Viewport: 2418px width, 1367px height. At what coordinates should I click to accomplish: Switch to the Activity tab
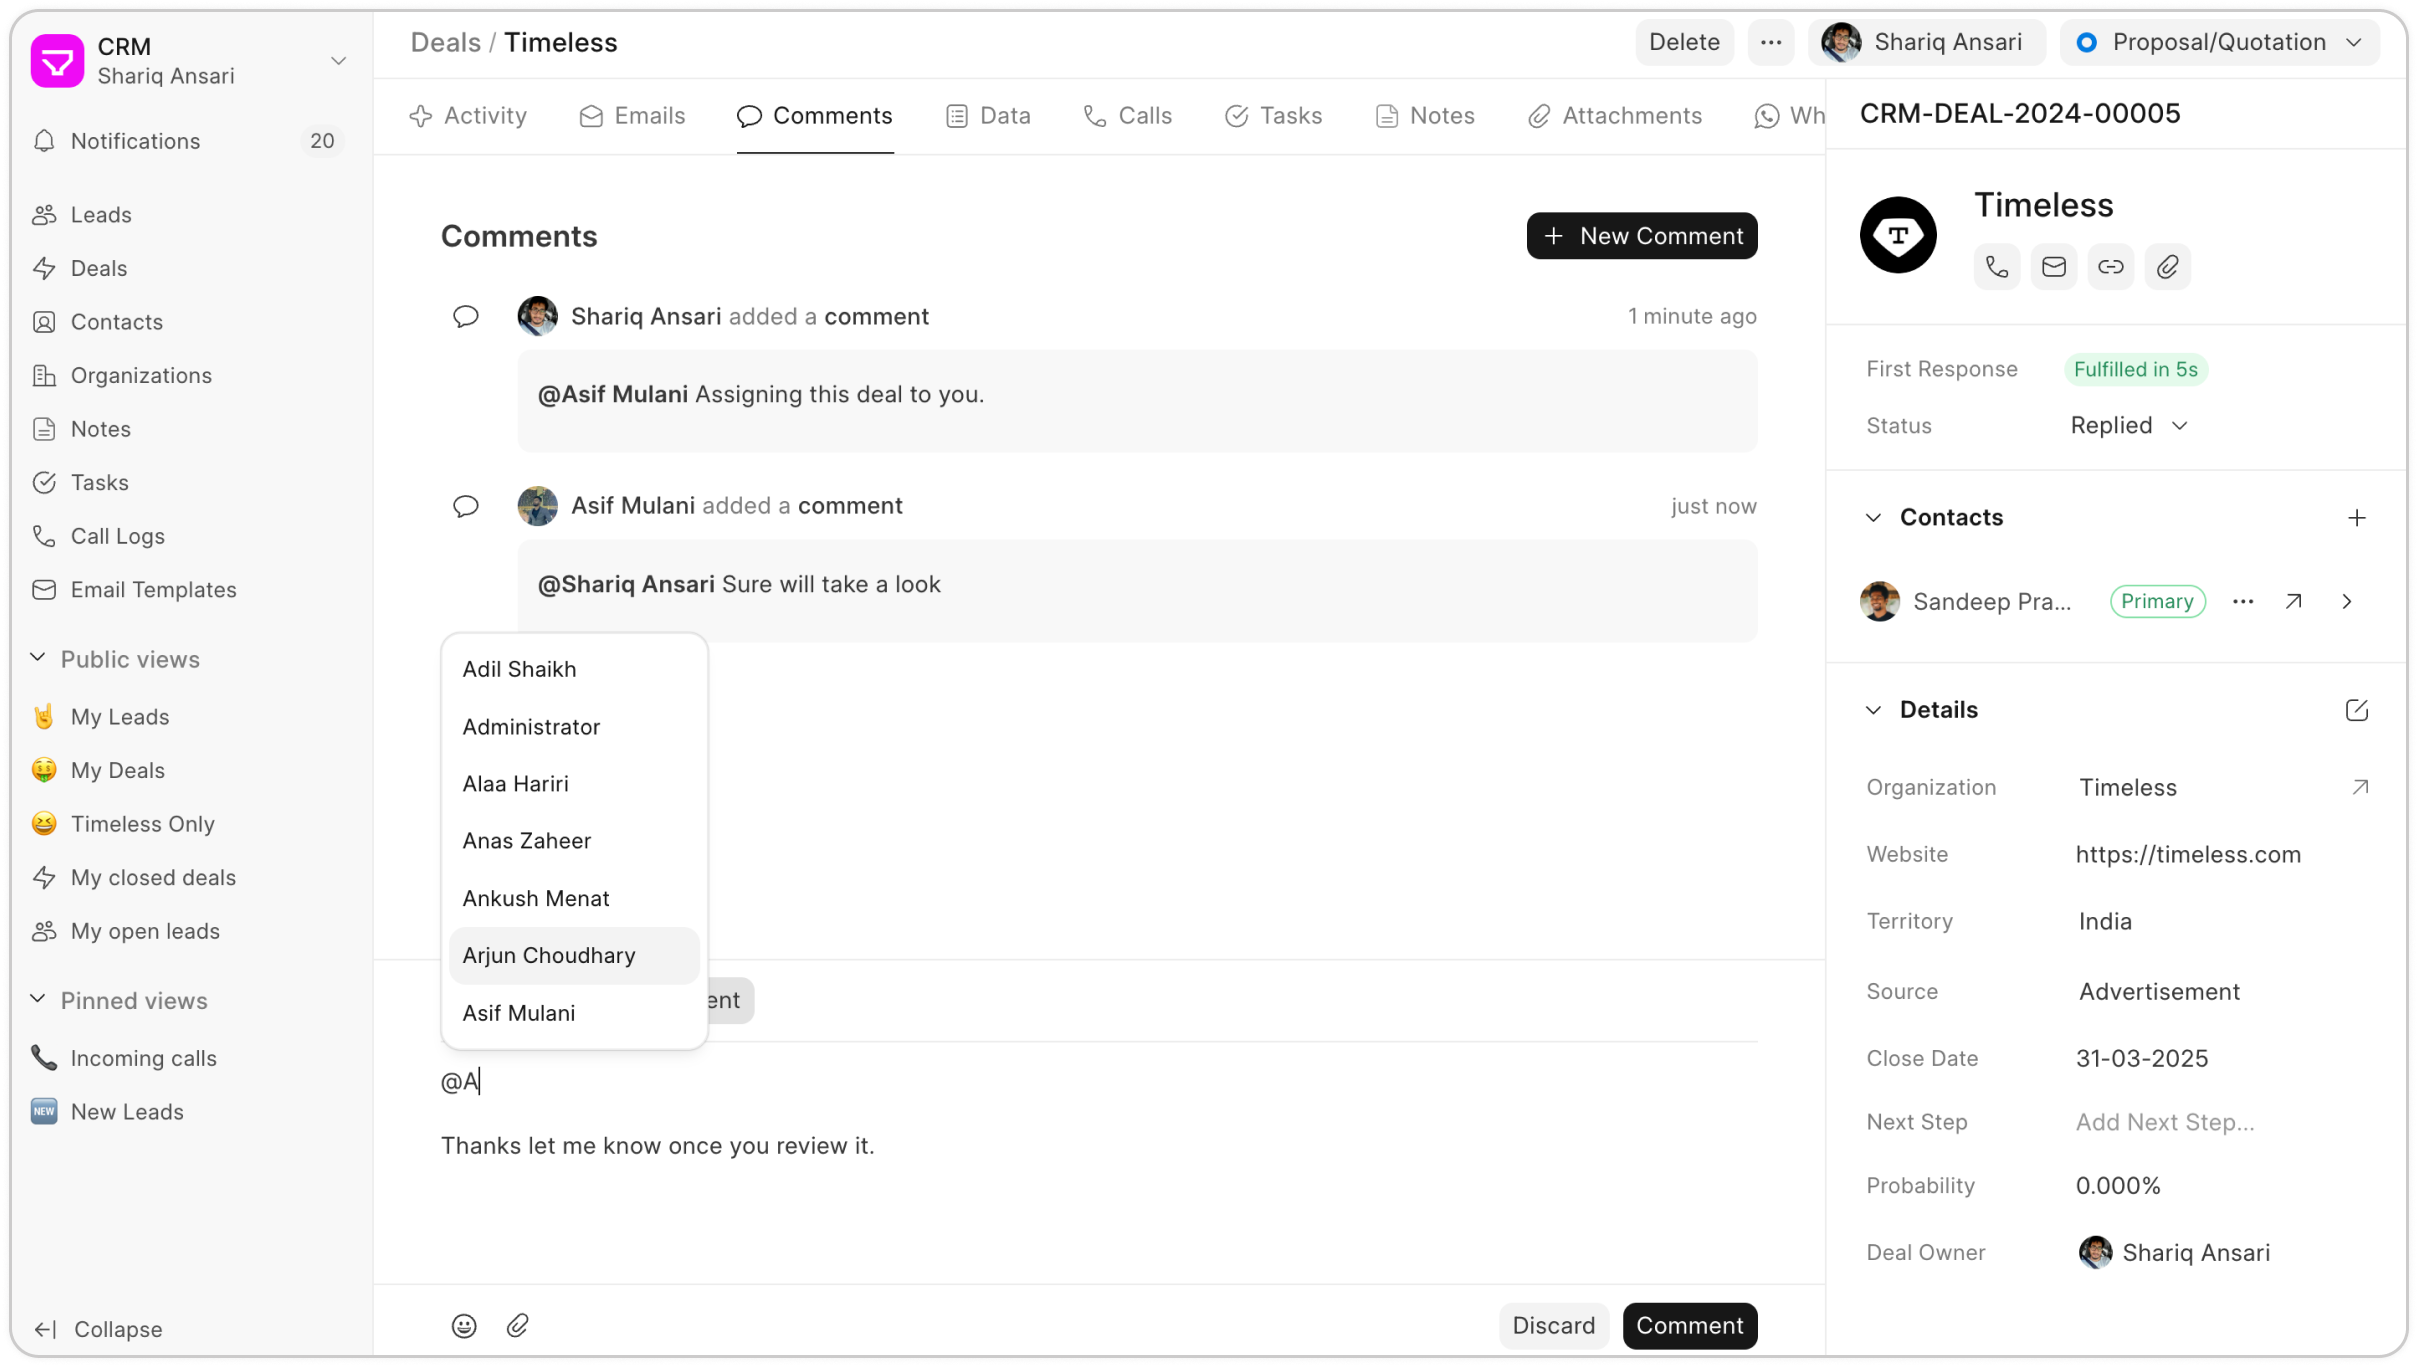point(468,115)
